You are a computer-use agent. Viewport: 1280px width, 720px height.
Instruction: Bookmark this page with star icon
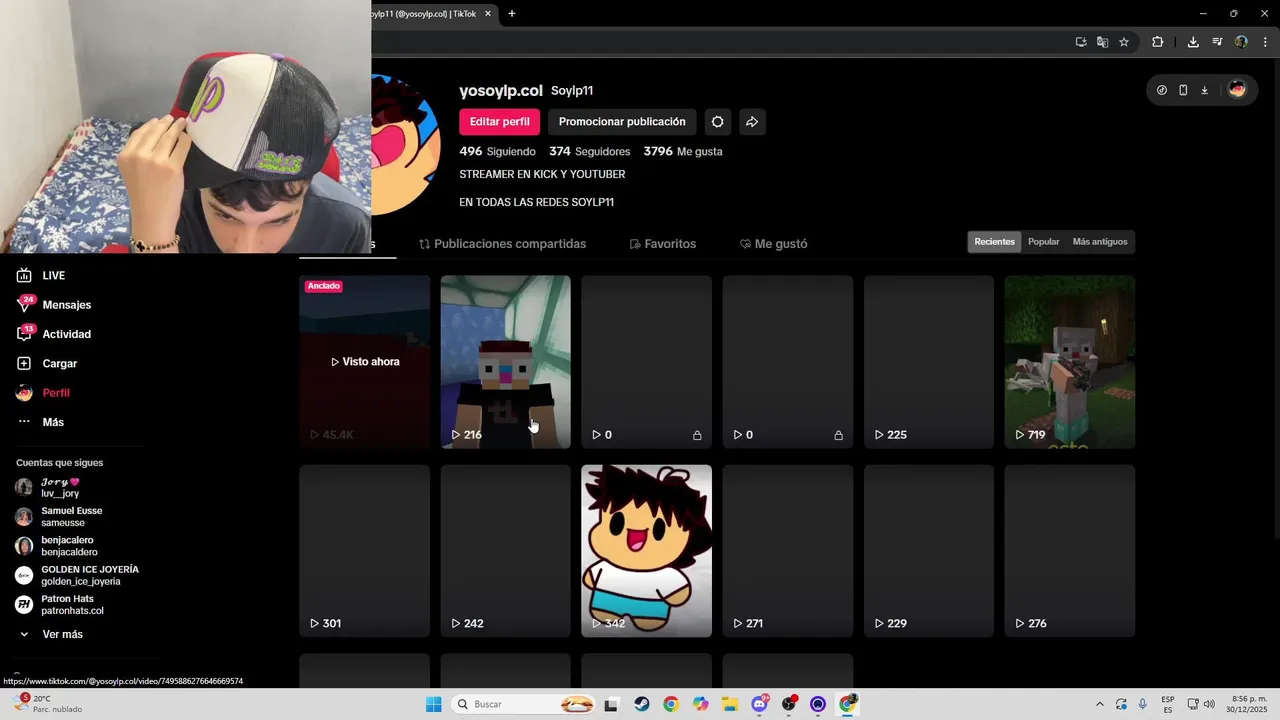1124,42
